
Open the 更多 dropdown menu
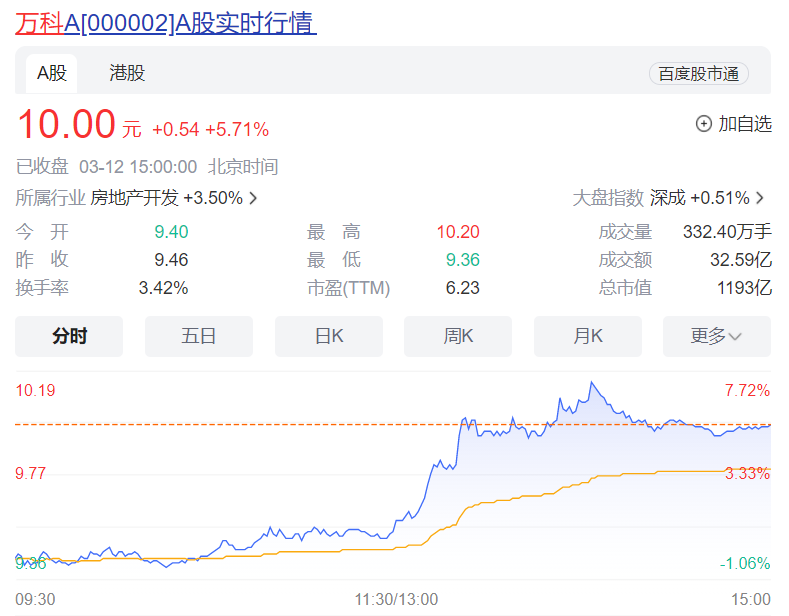(x=716, y=336)
